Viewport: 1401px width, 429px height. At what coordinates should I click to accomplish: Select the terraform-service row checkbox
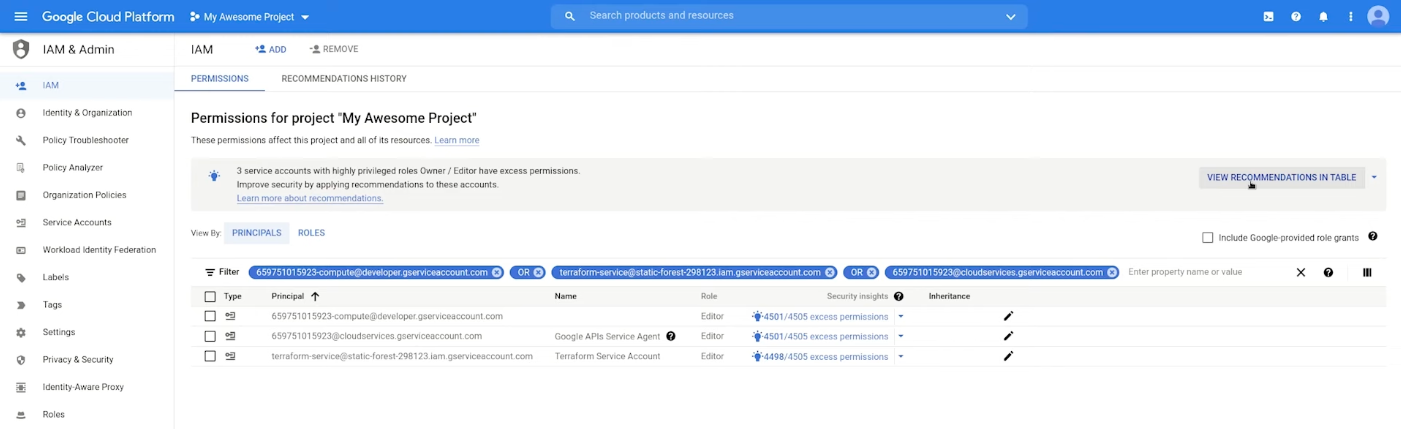(x=210, y=356)
